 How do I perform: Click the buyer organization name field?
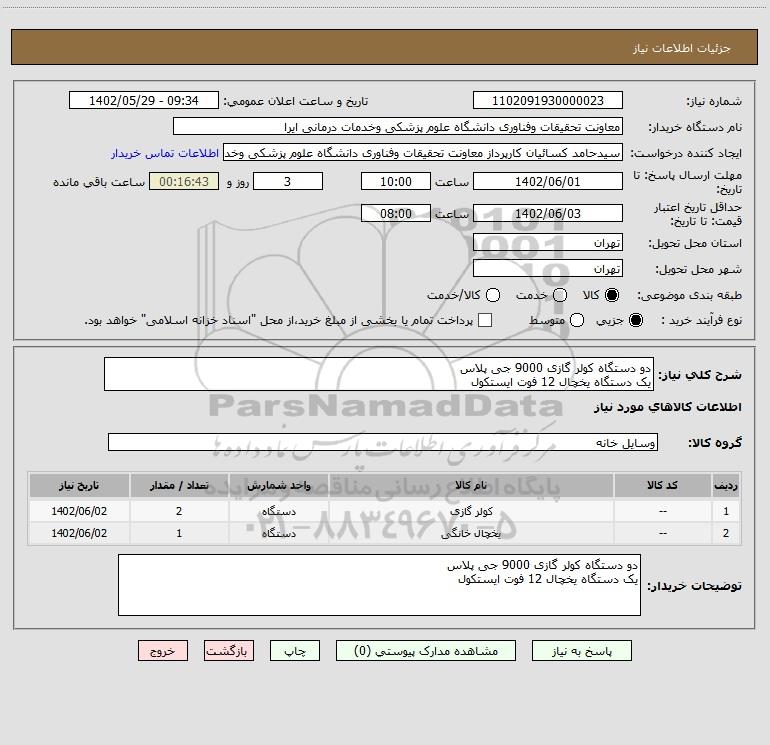(x=398, y=127)
